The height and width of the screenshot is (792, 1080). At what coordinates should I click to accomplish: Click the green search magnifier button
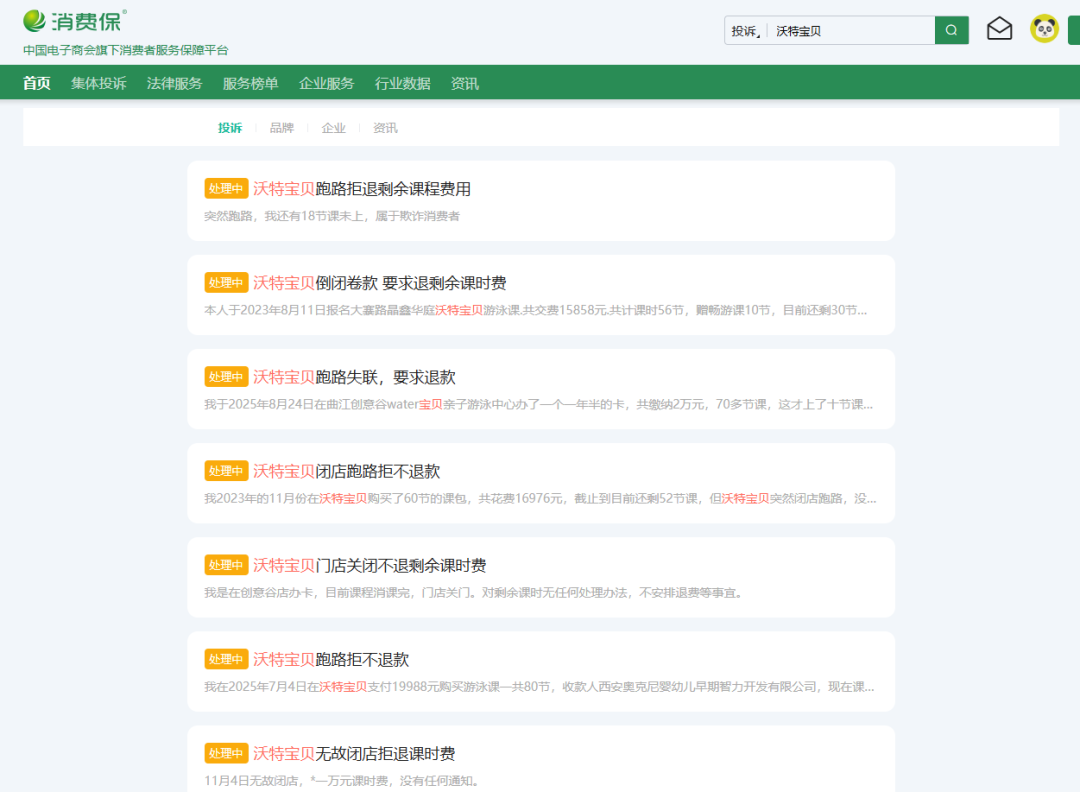click(951, 30)
